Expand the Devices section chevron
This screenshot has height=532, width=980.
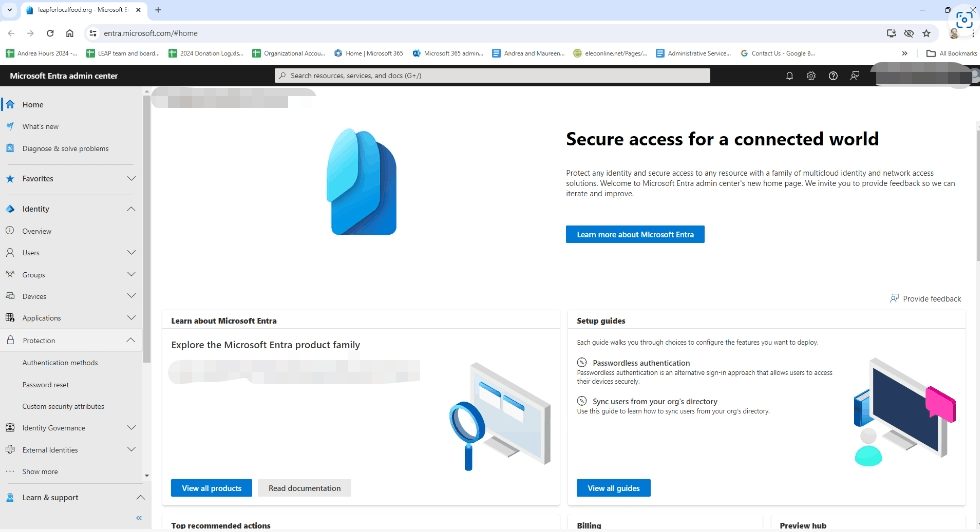[131, 296]
